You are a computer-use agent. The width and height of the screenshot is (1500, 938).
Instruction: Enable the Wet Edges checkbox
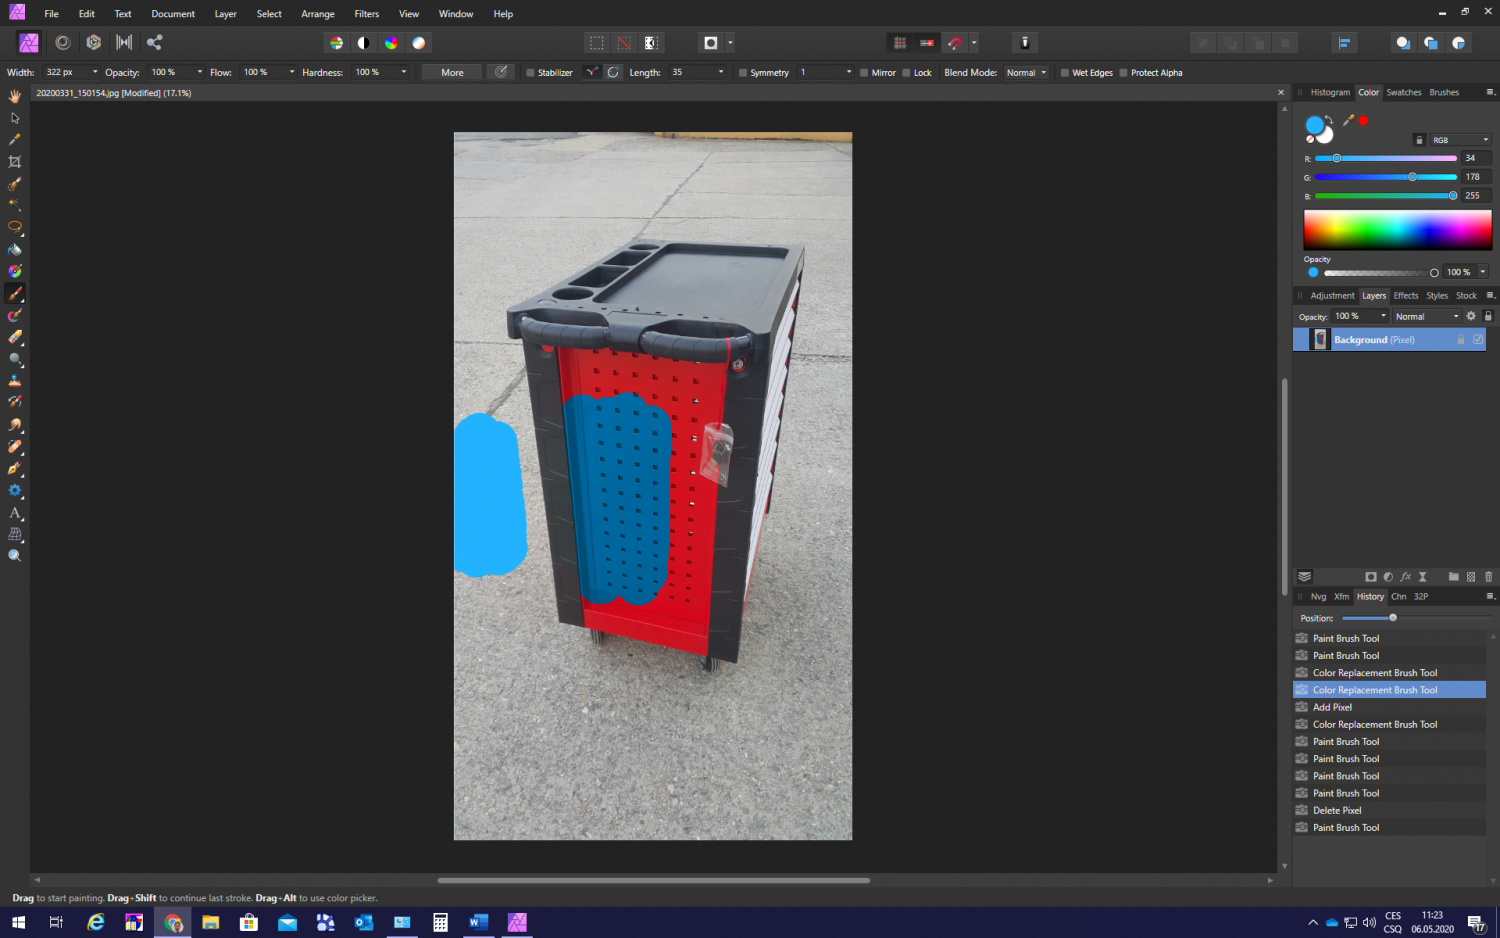pyautogui.click(x=1066, y=72)
